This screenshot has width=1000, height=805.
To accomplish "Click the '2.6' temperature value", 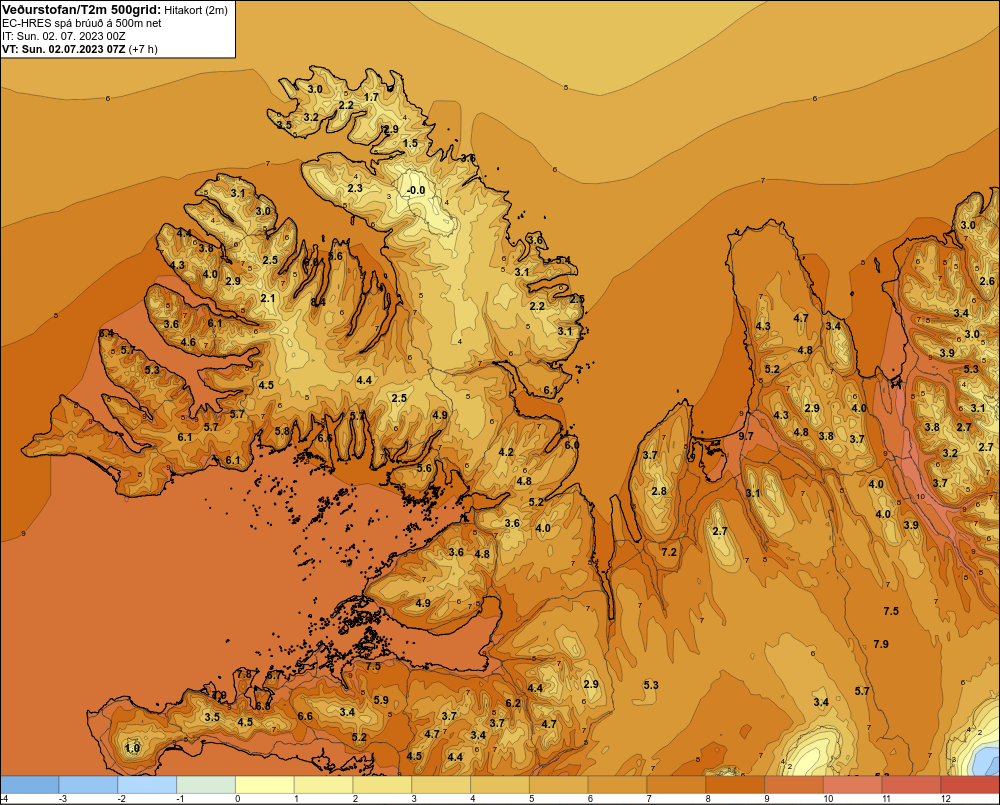I will point(987,281).
